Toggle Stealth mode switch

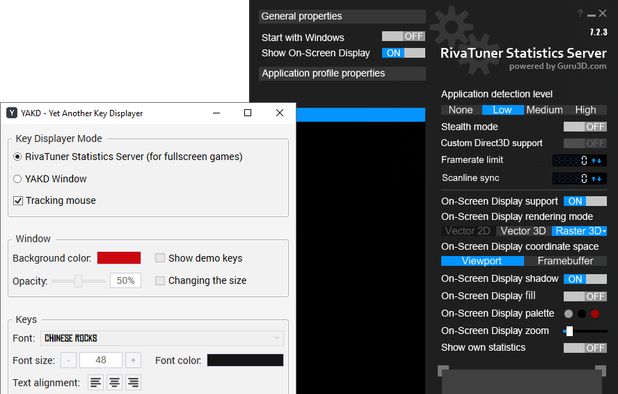(x=585, y=127)
